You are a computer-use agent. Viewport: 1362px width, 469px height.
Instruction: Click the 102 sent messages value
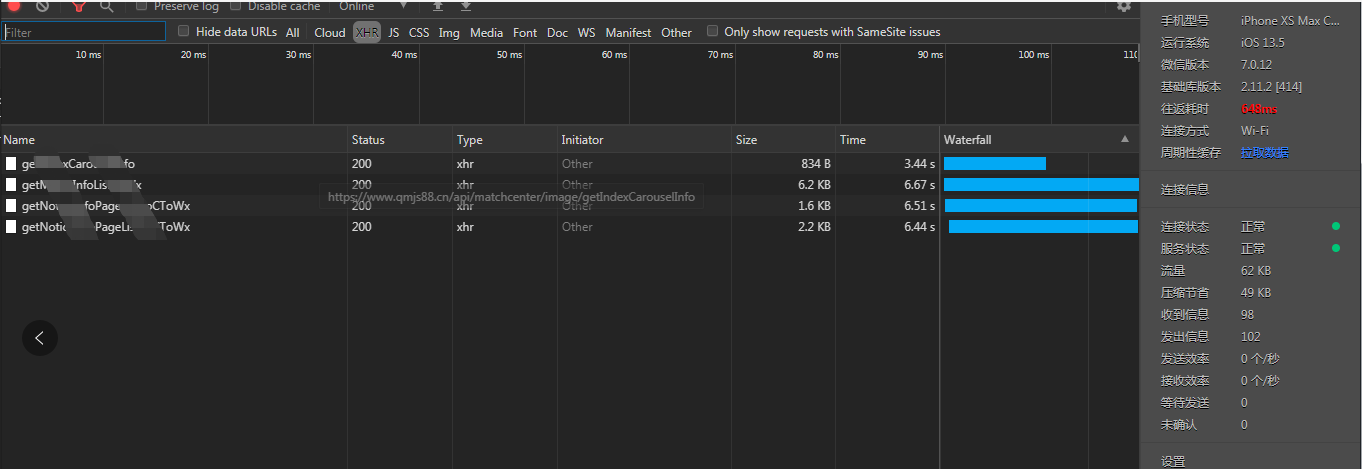tap(1251, 336)
